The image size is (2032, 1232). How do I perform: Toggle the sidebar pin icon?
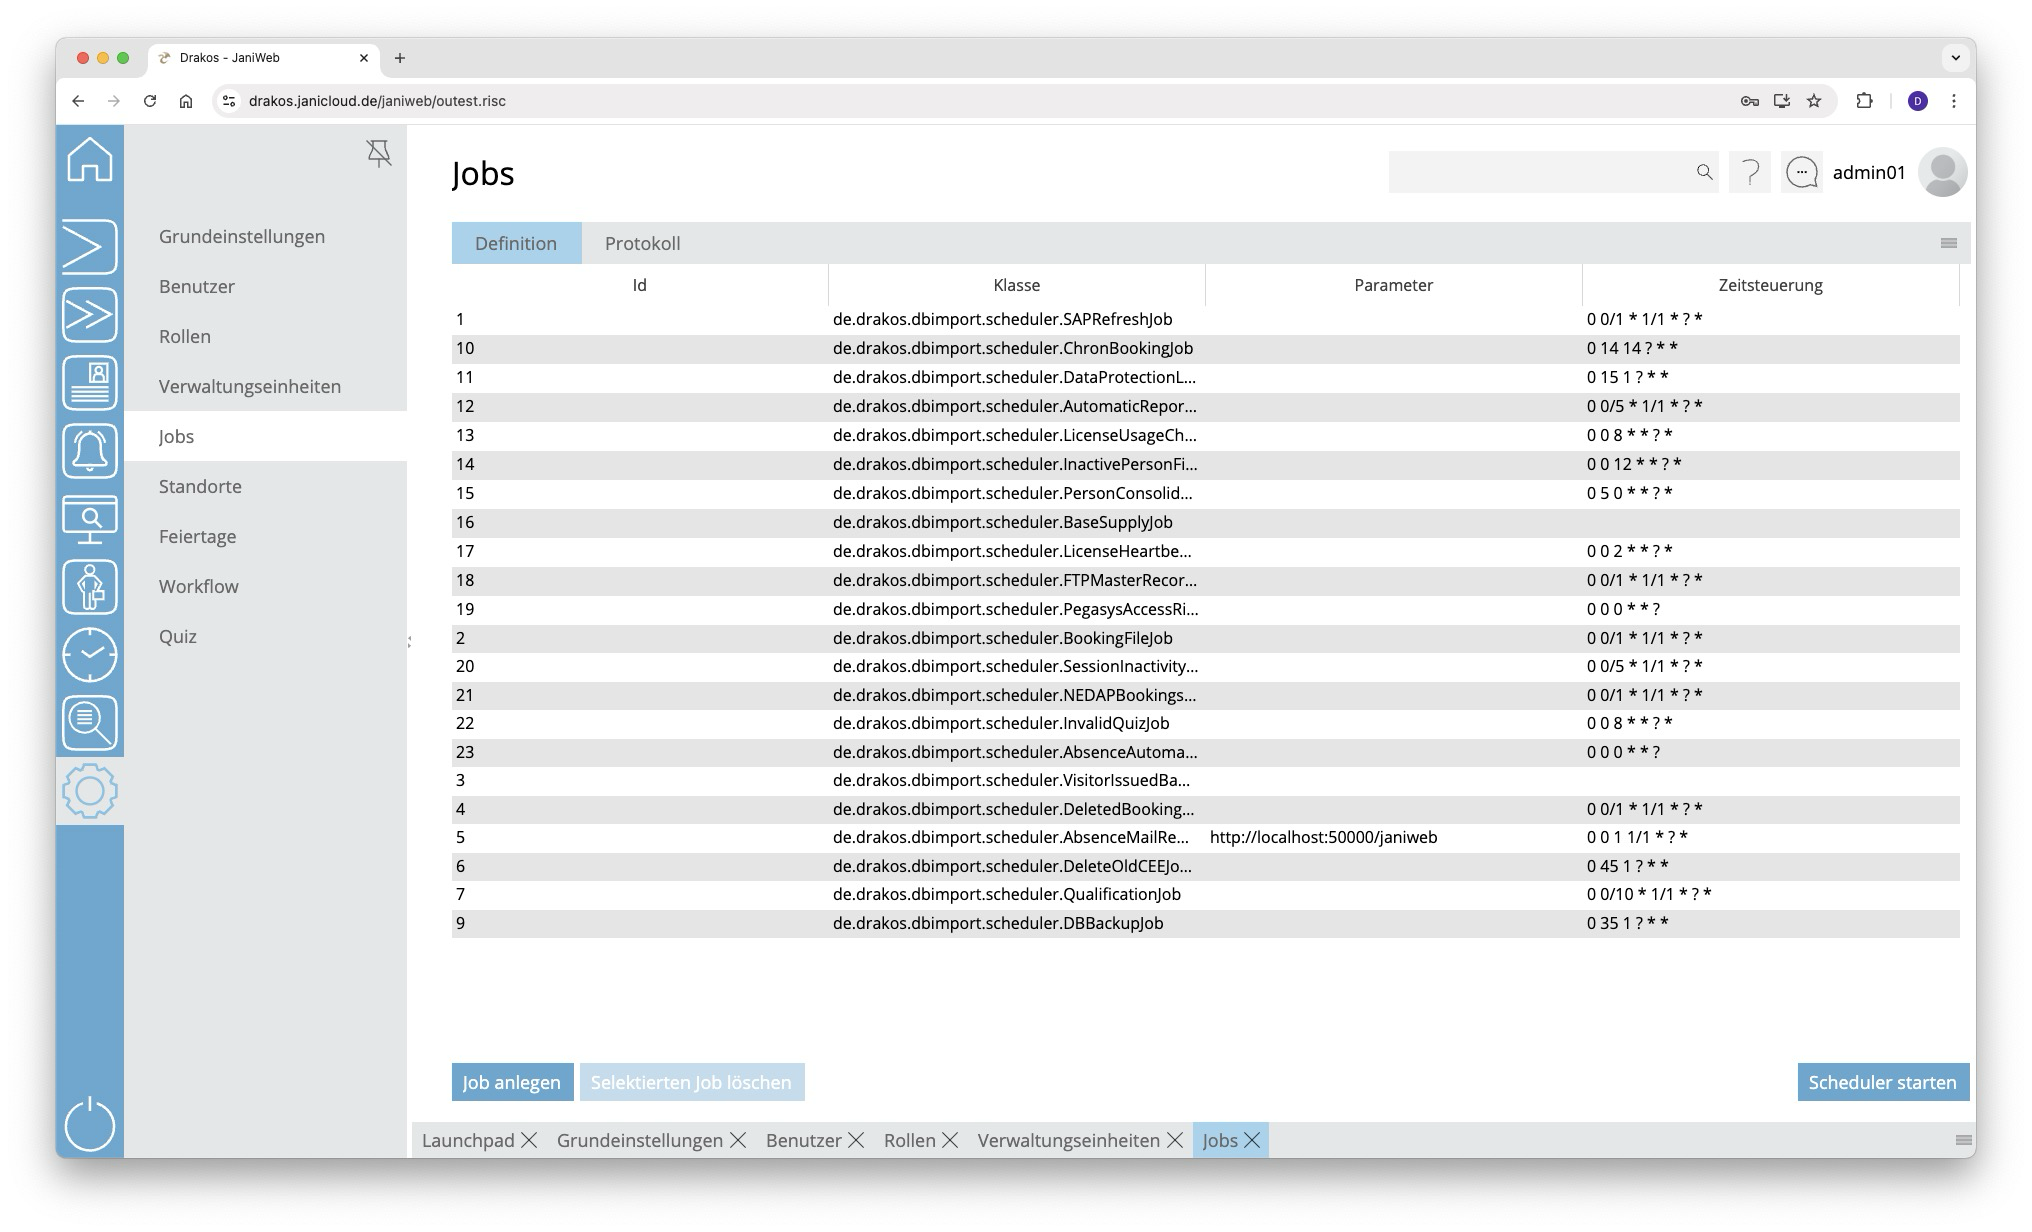379,153
